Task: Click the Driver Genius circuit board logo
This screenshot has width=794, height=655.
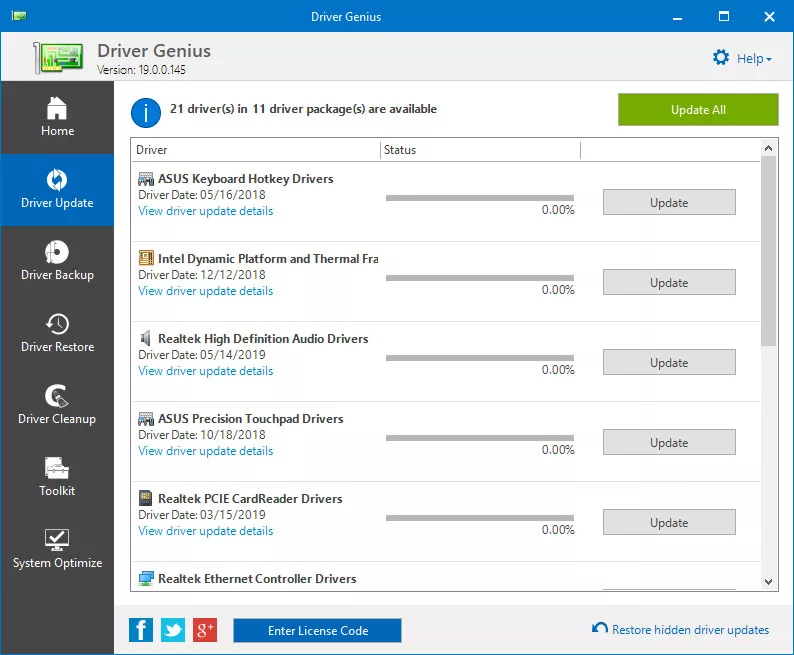Action: coord(58,58)
